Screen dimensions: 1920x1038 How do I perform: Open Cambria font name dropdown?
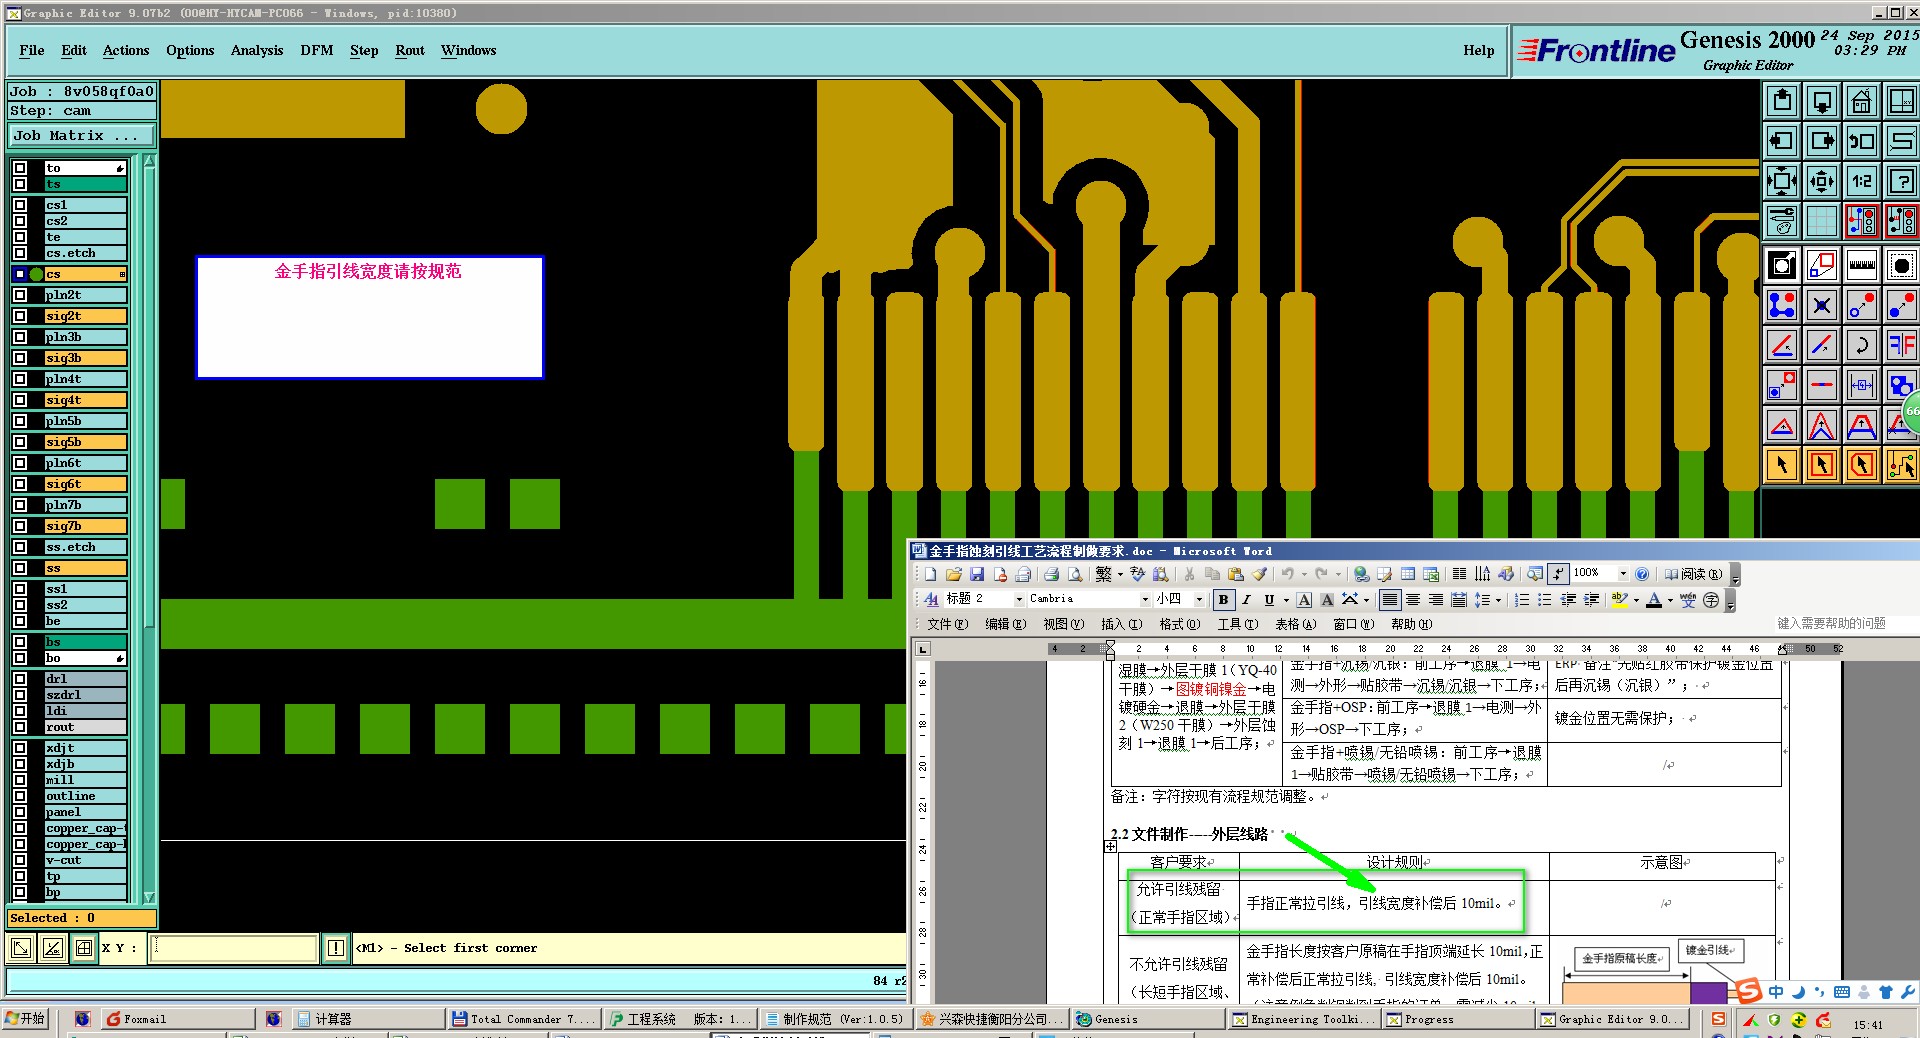1145,600
